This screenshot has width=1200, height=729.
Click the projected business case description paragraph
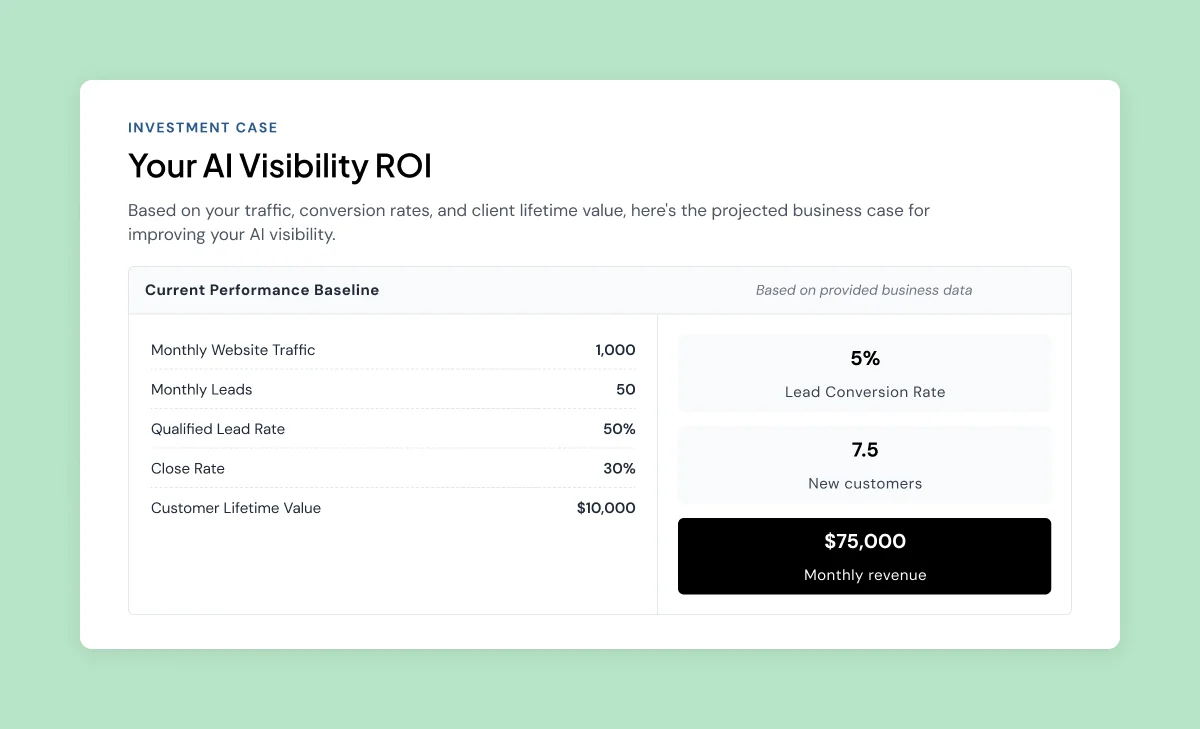[x=529, y=223]
